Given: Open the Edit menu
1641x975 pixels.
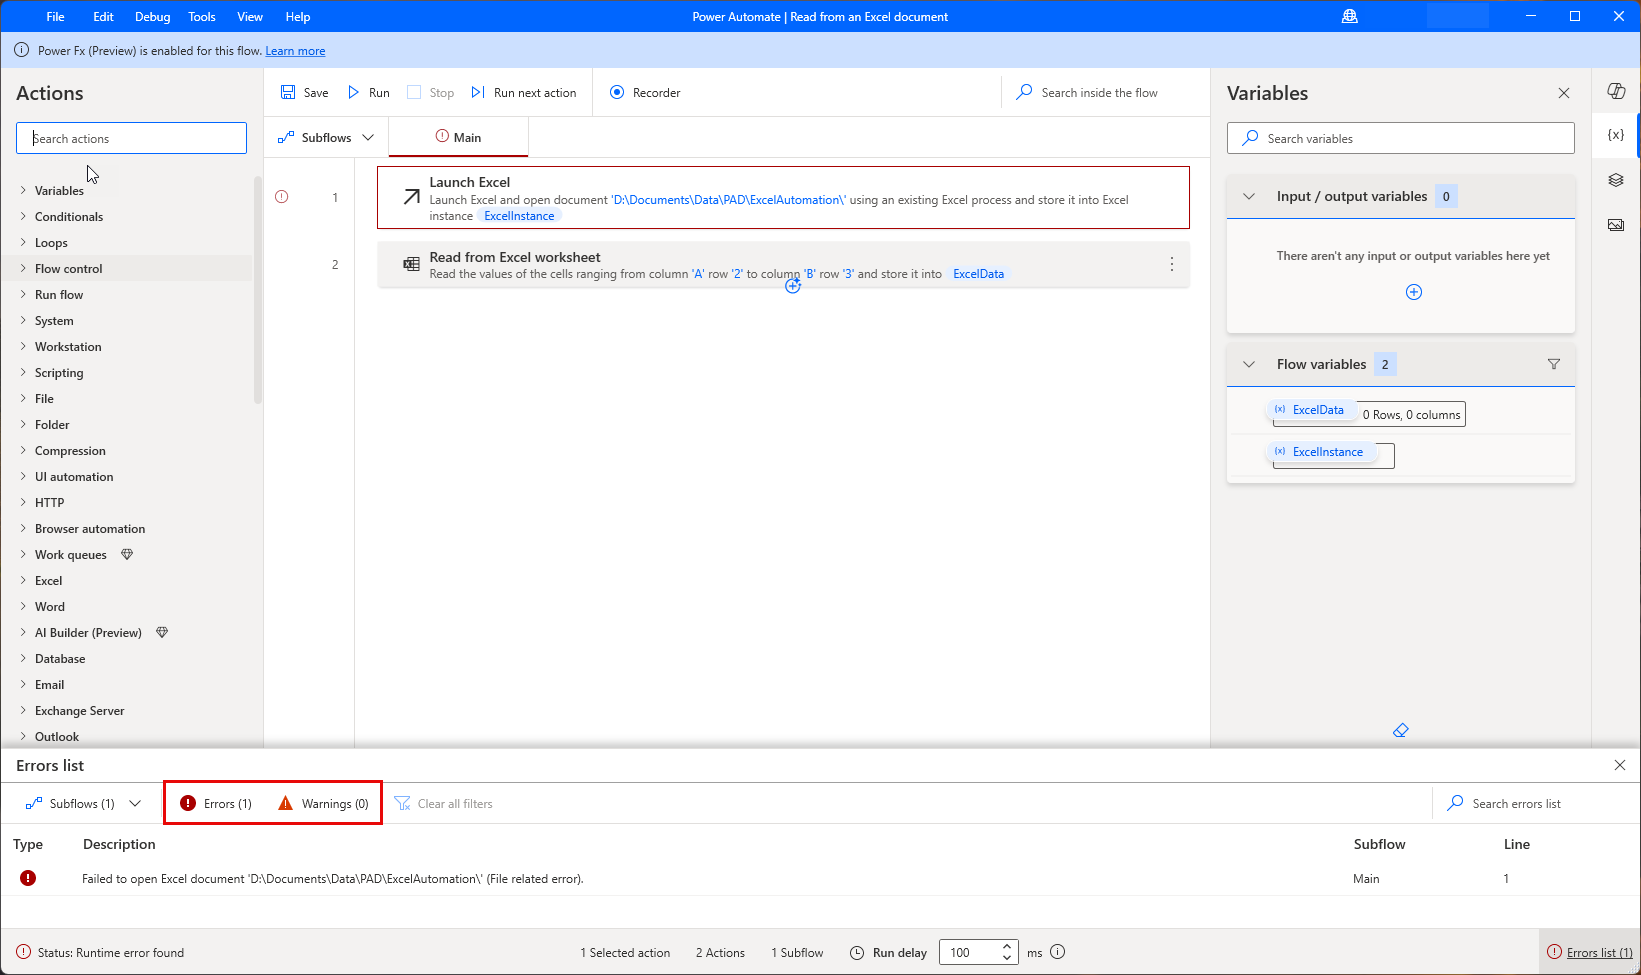Looking at the screenshot, I should [x=103, y=16].
